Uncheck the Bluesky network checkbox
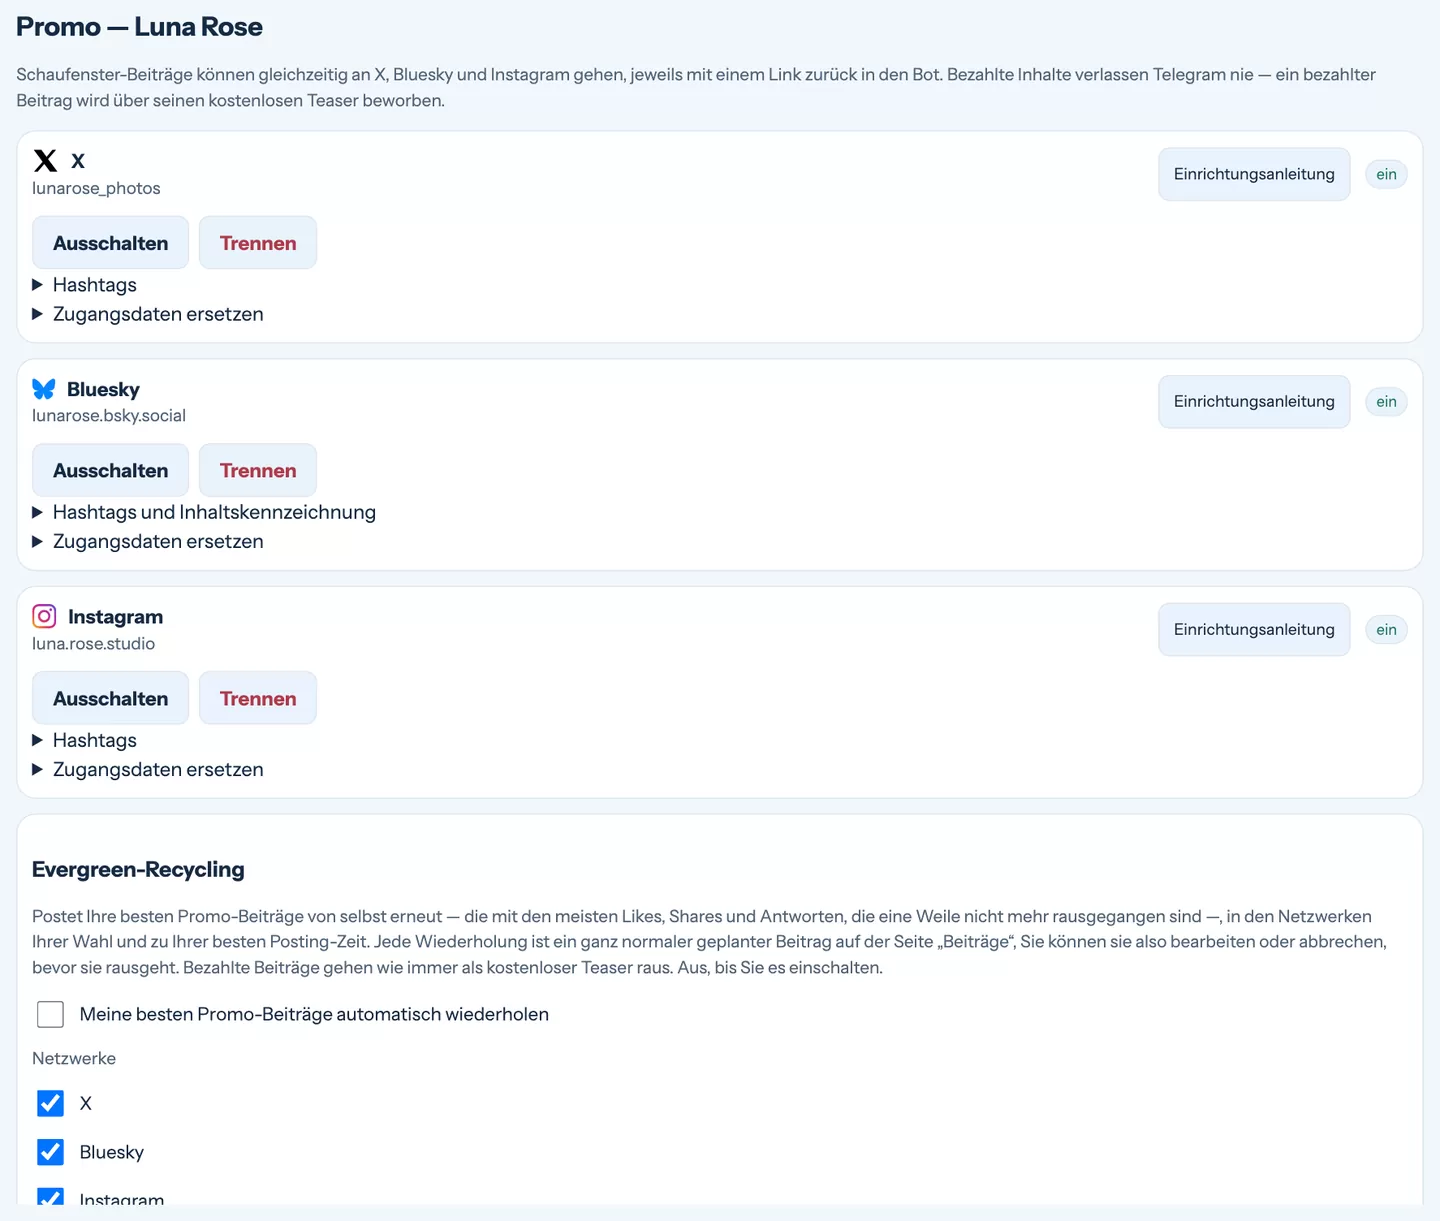This screenshot has height=1221, width=1440. click(x=50, y=1152)
